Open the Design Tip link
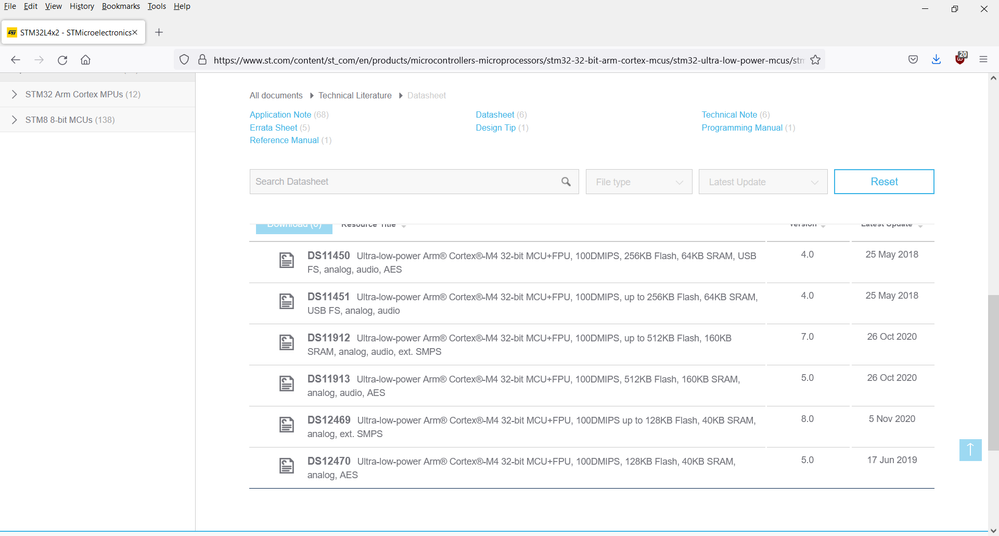This screenshot has width=999, height=536. (495, 127)
